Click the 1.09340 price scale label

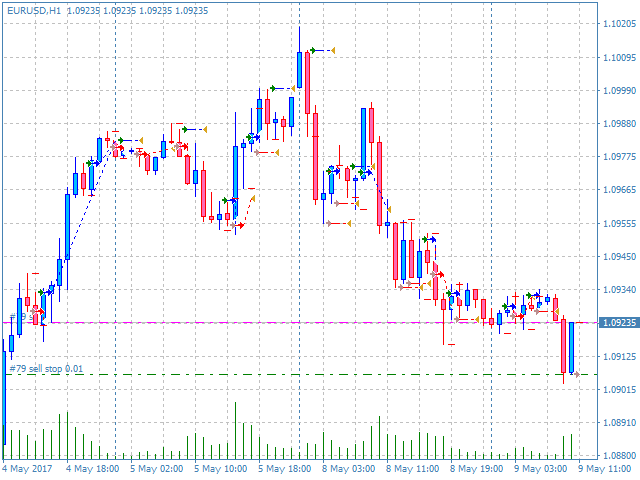click(x=619, y=289)
